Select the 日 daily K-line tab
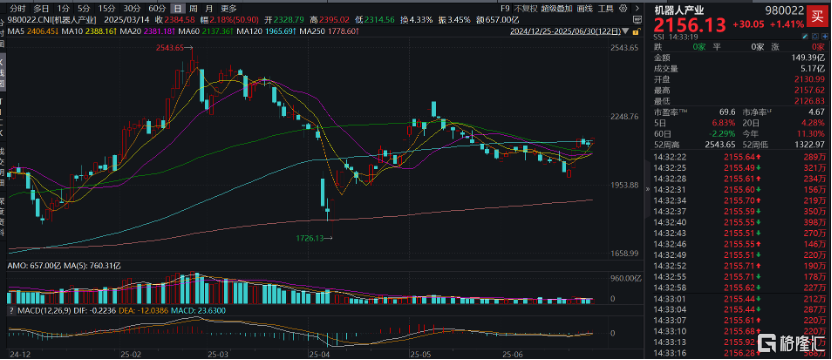 tap(178, 8)
